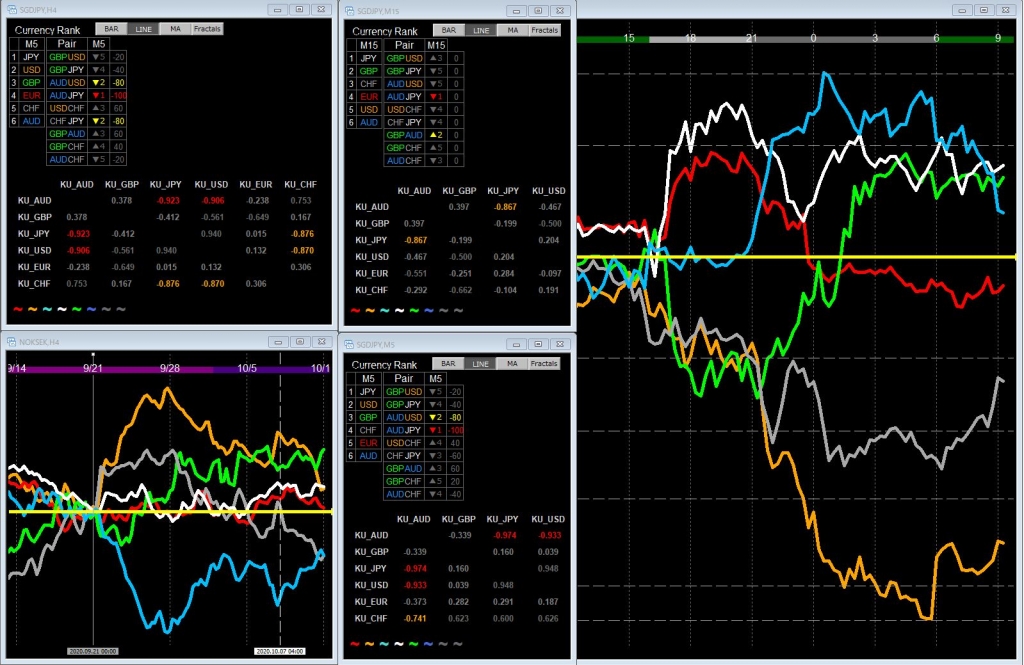The width and height of the screenshot is (1024, 665).
Task: Toggle MA display in SGDJPY,M5 Currency Rank panel
Action: coord(512,364)
